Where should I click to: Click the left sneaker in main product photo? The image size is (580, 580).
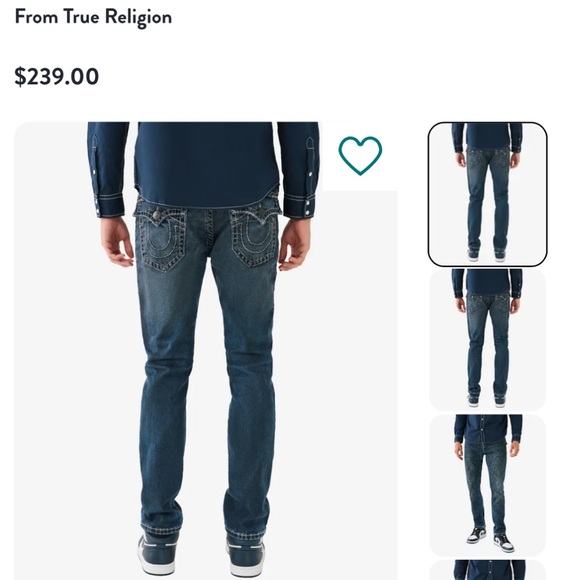(158, 555)
